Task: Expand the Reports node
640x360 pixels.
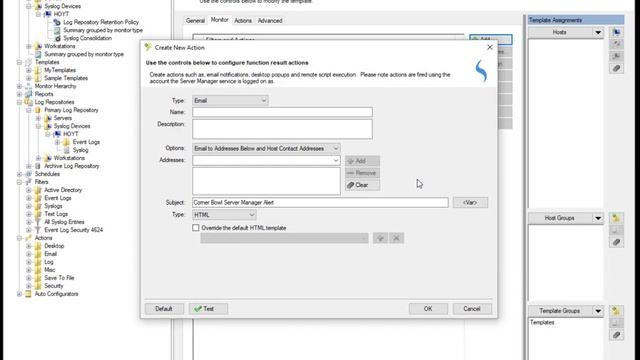Action: pos(19,94)
